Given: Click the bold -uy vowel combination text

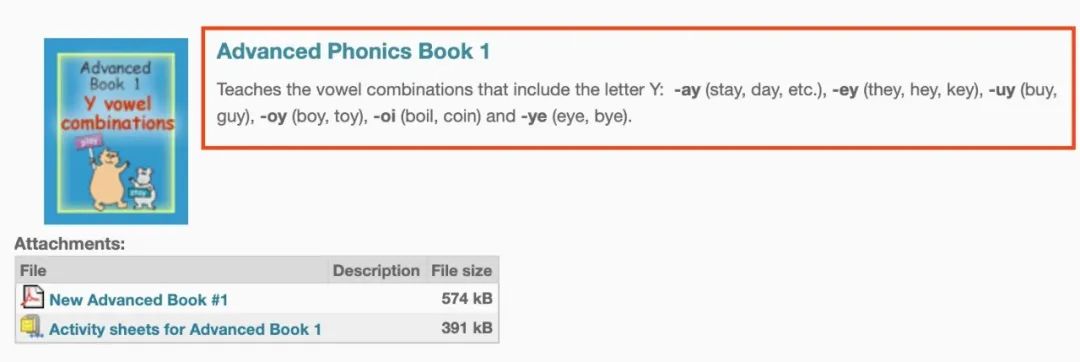Looking at the screenshot, I should click(x=1002, y=91).
